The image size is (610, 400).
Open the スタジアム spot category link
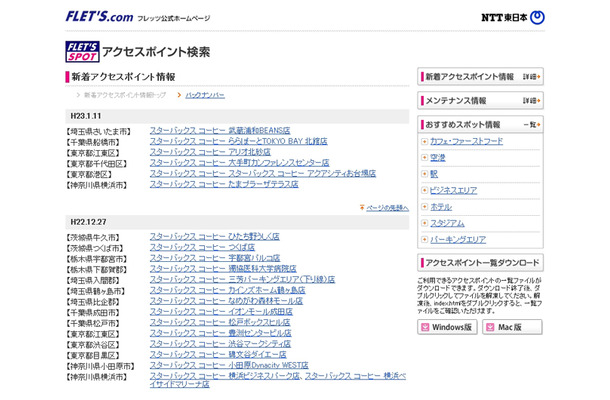point(447,223)
